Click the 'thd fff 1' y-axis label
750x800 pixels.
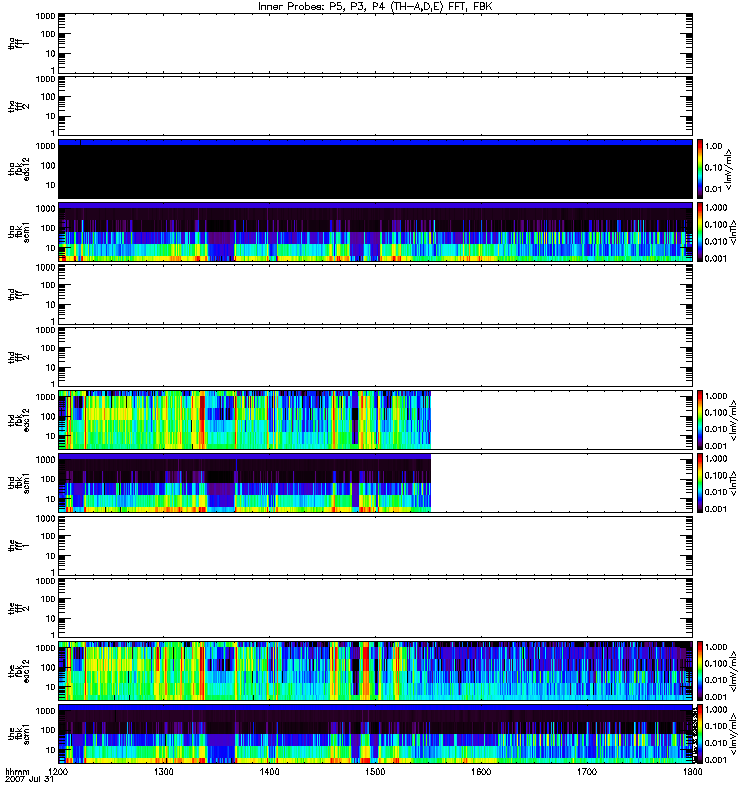pyautogui.click(x=18, y=294)
